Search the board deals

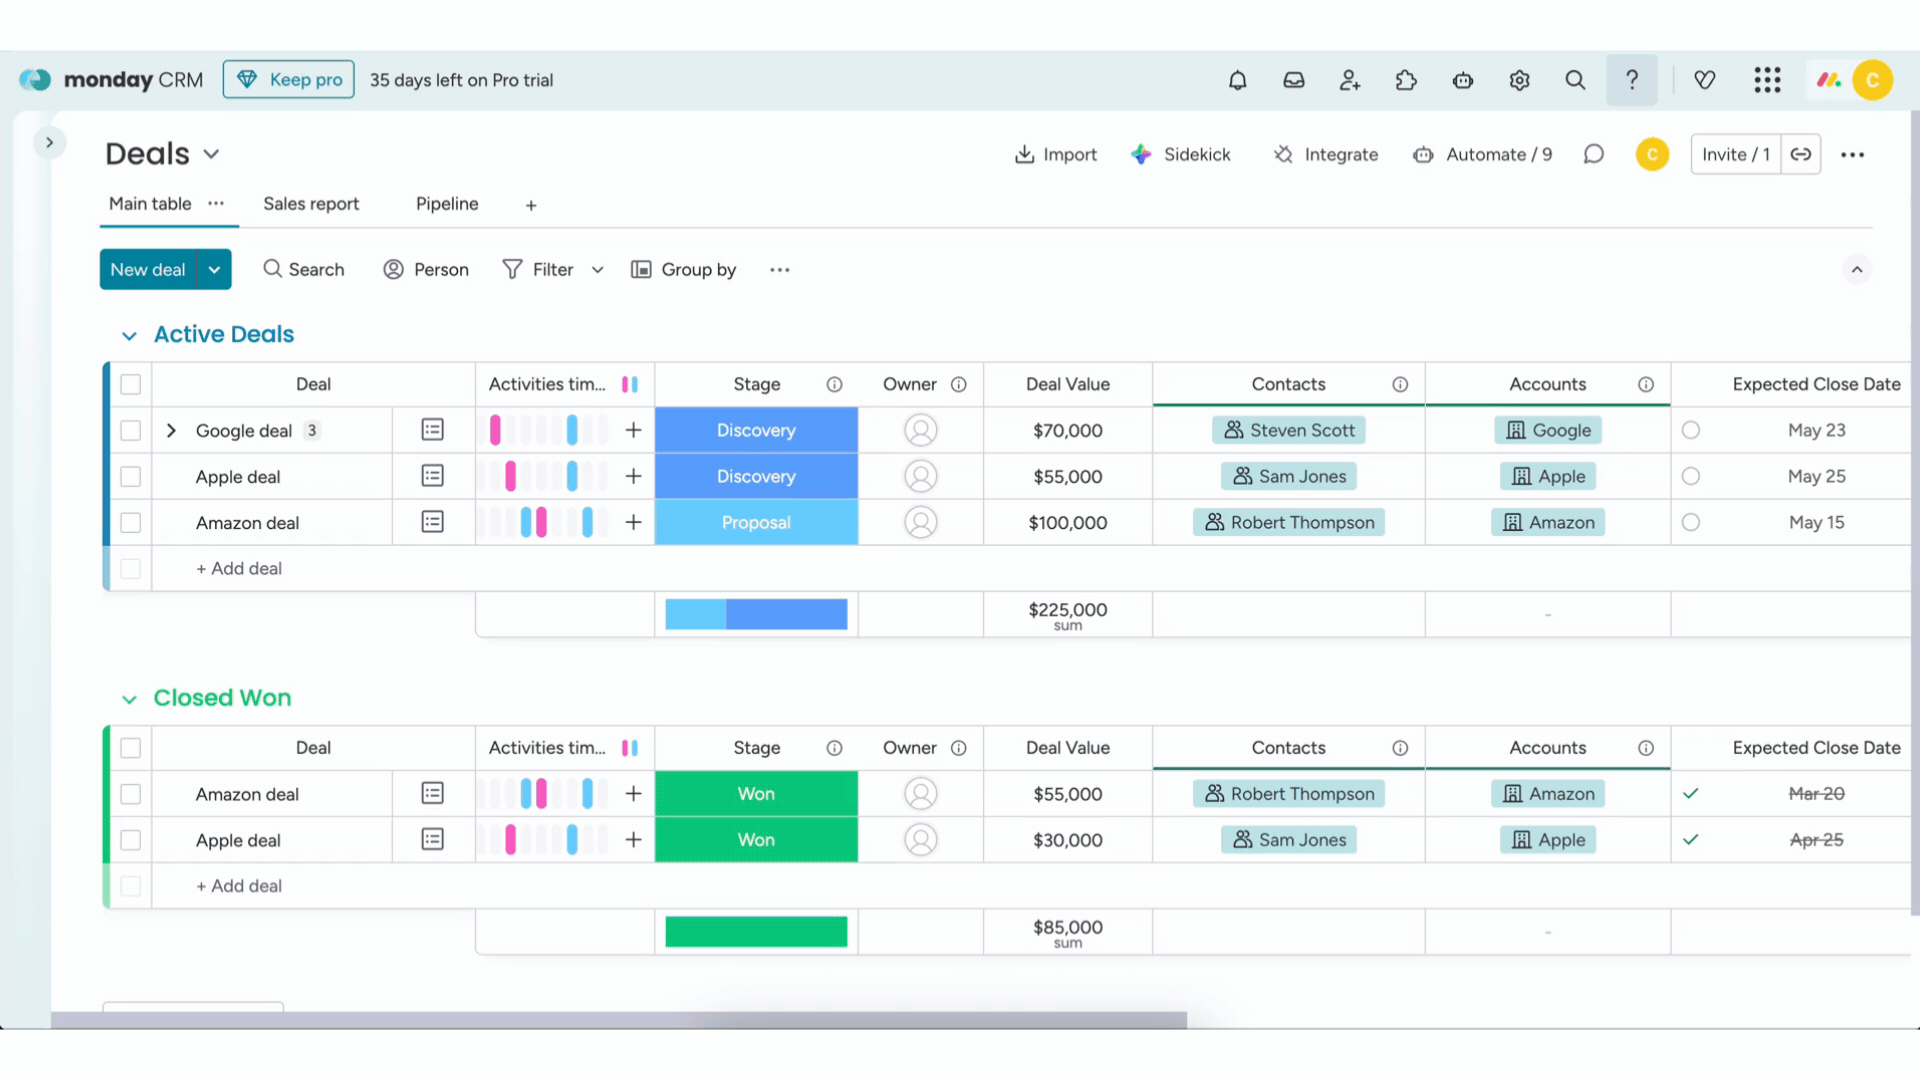pyautogui.click(x=304, y=270)
